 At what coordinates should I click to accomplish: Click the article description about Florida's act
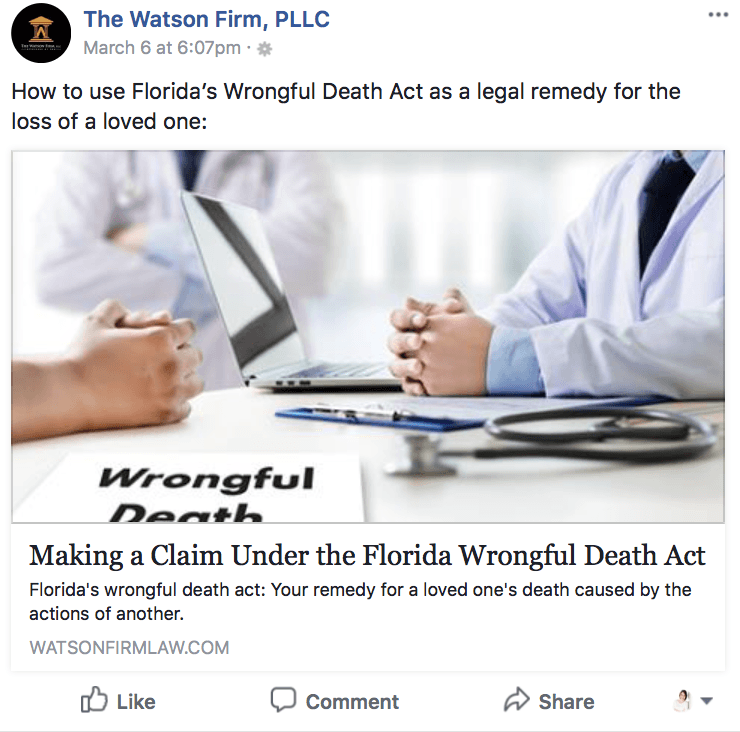[x=360, y=602]
